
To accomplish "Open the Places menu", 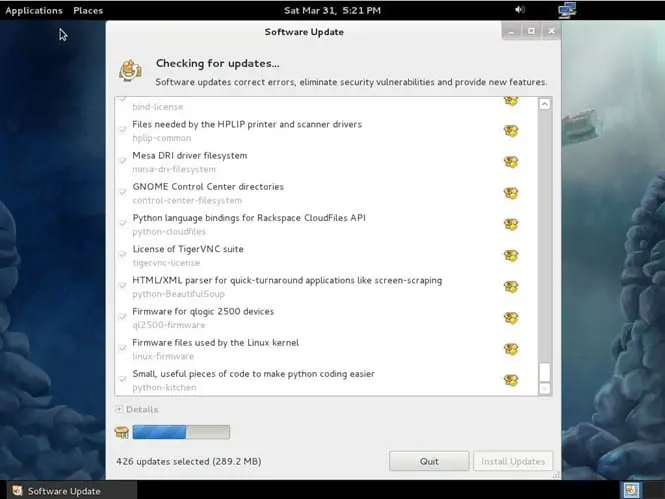I will point(88,10).
